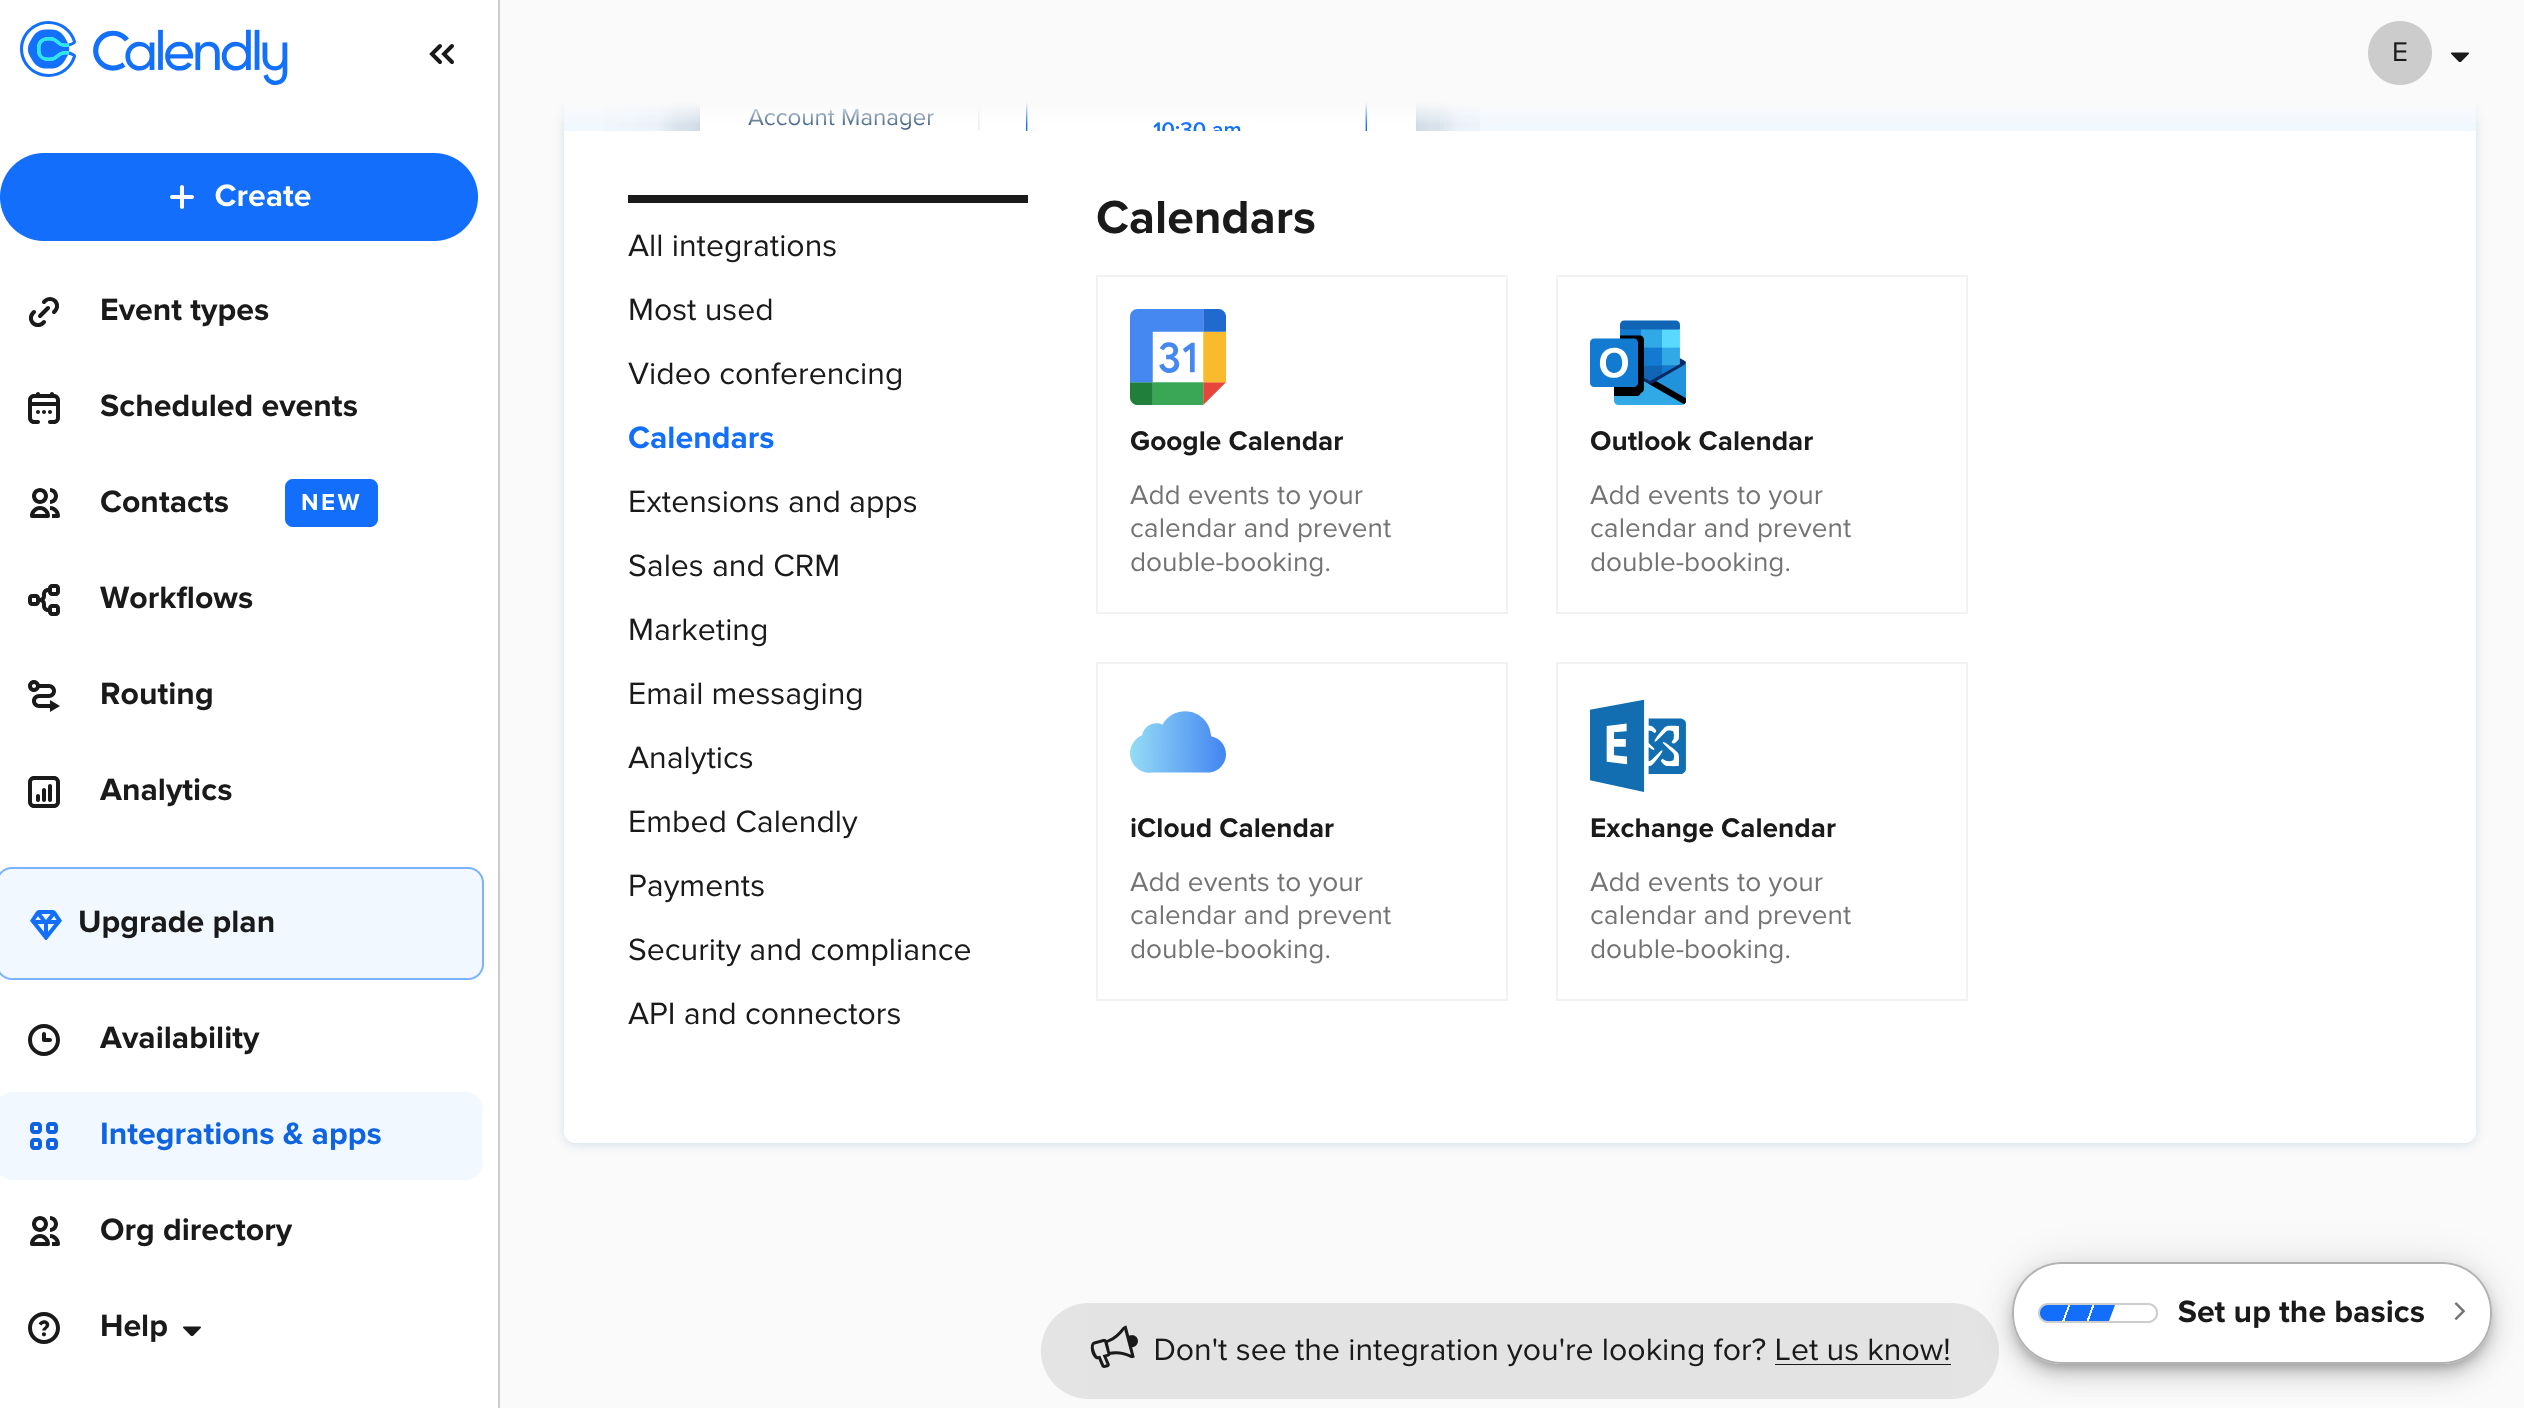Select API and connectors category
2524x1408 pixels.
(x=764, y=1014)
